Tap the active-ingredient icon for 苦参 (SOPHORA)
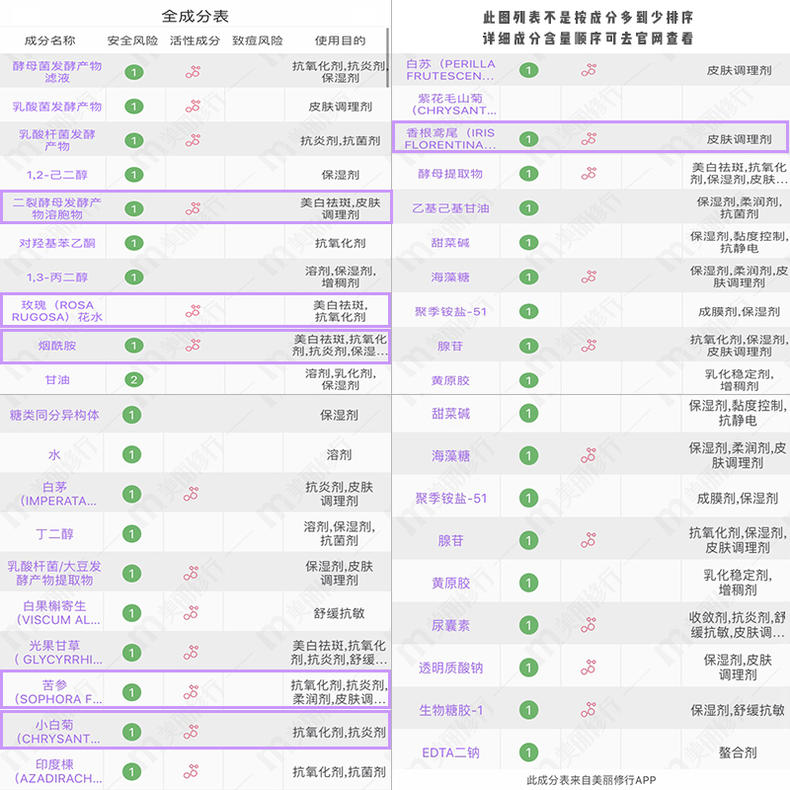 click(x=191, y=692)
